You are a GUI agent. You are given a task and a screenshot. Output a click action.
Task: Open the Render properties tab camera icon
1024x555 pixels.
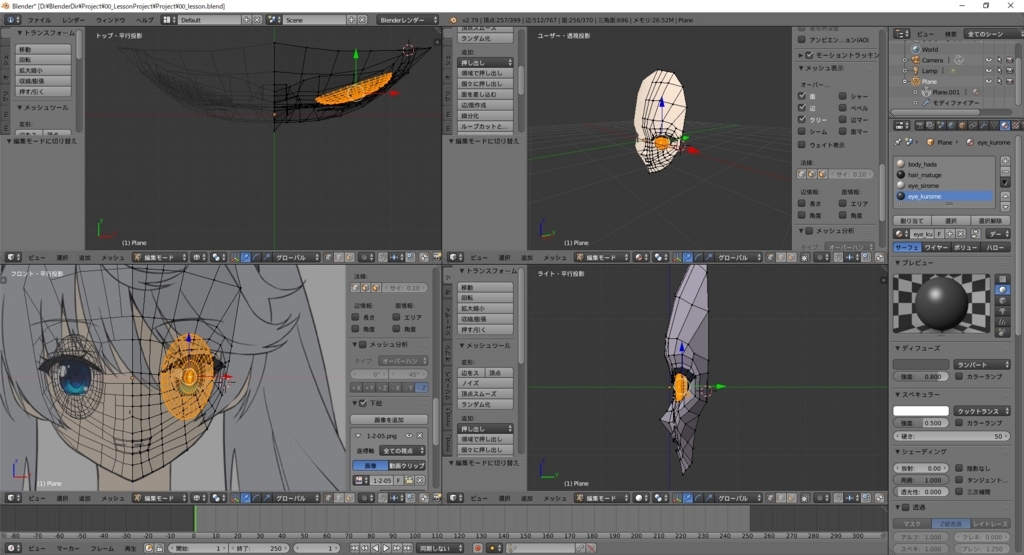tap(920, 125)
